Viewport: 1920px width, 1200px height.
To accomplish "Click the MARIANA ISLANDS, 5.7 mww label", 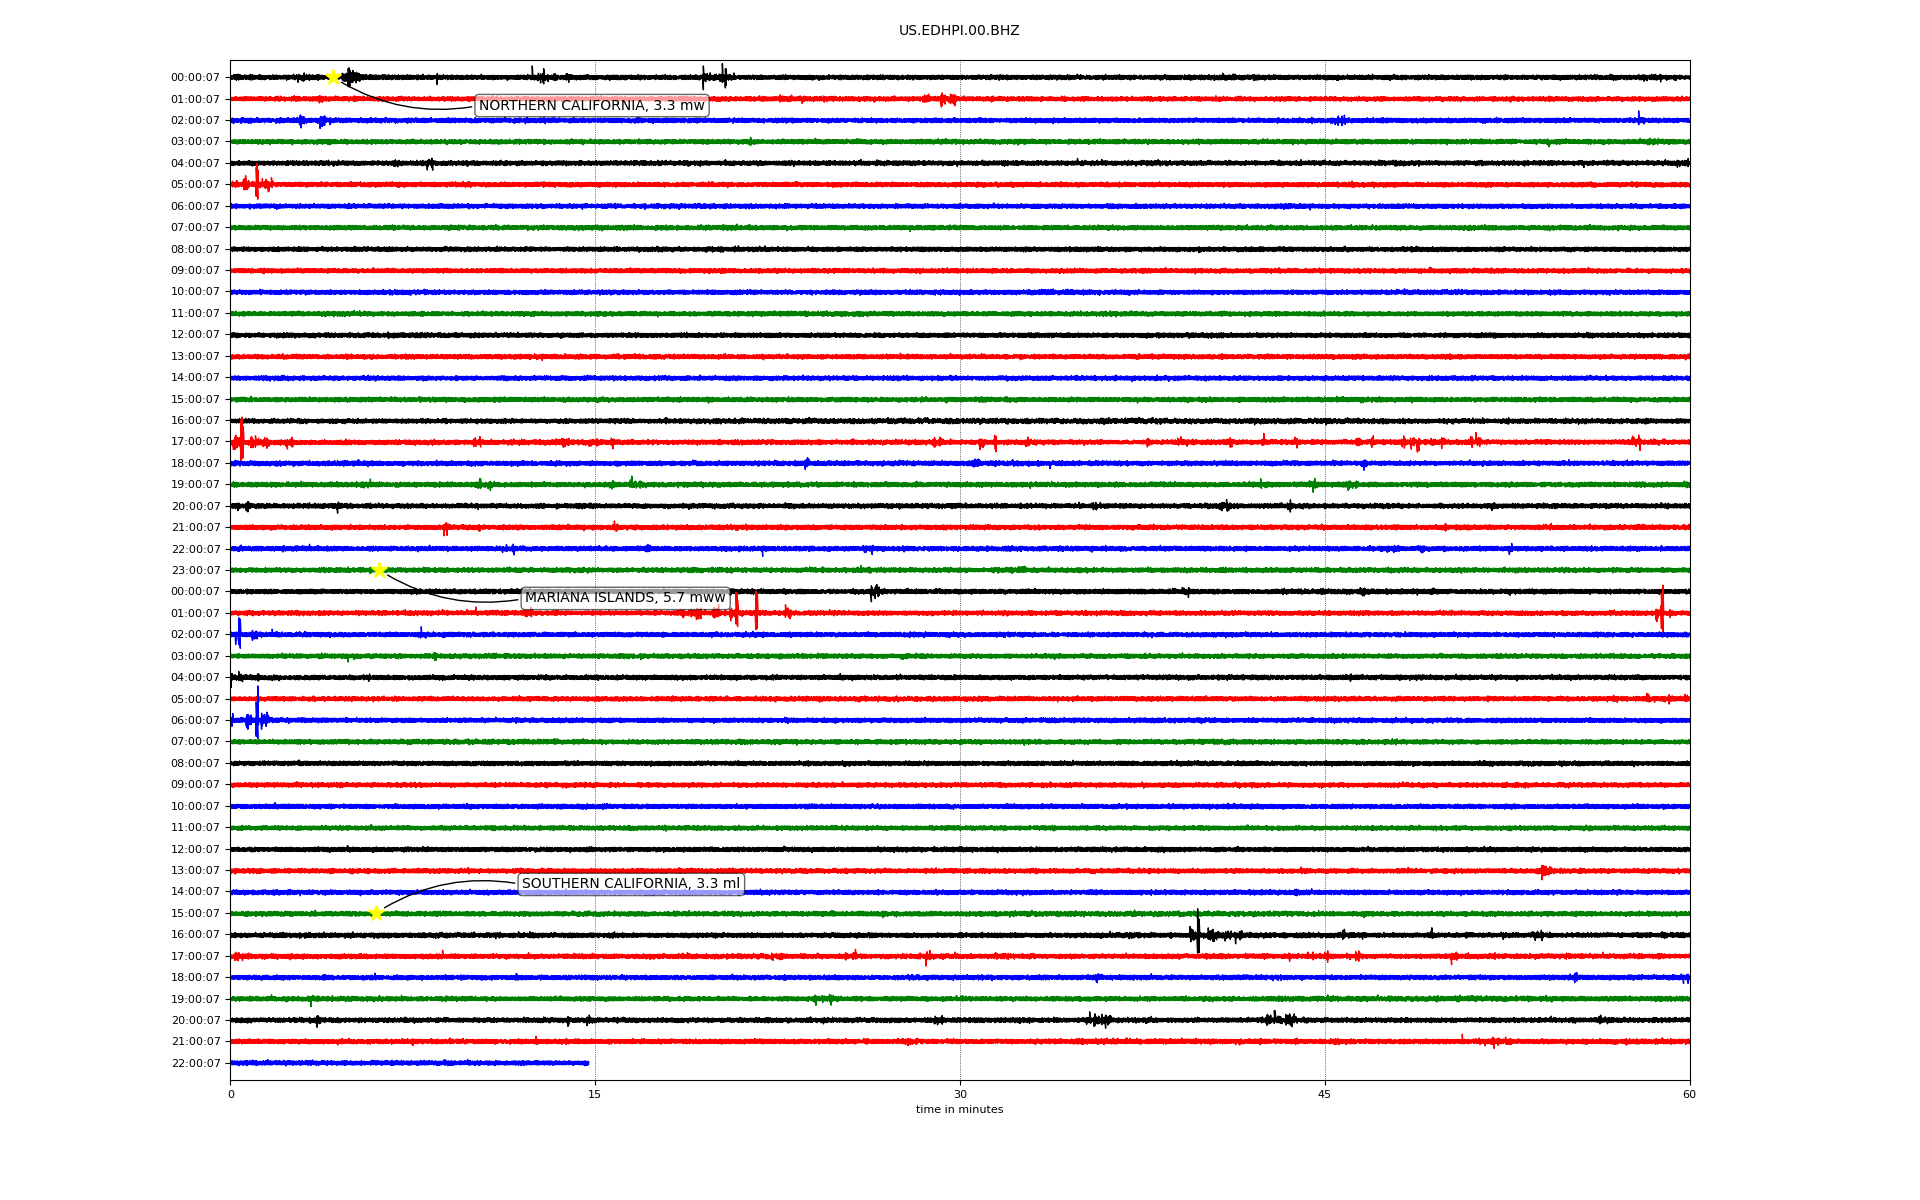I will point(625,598).
